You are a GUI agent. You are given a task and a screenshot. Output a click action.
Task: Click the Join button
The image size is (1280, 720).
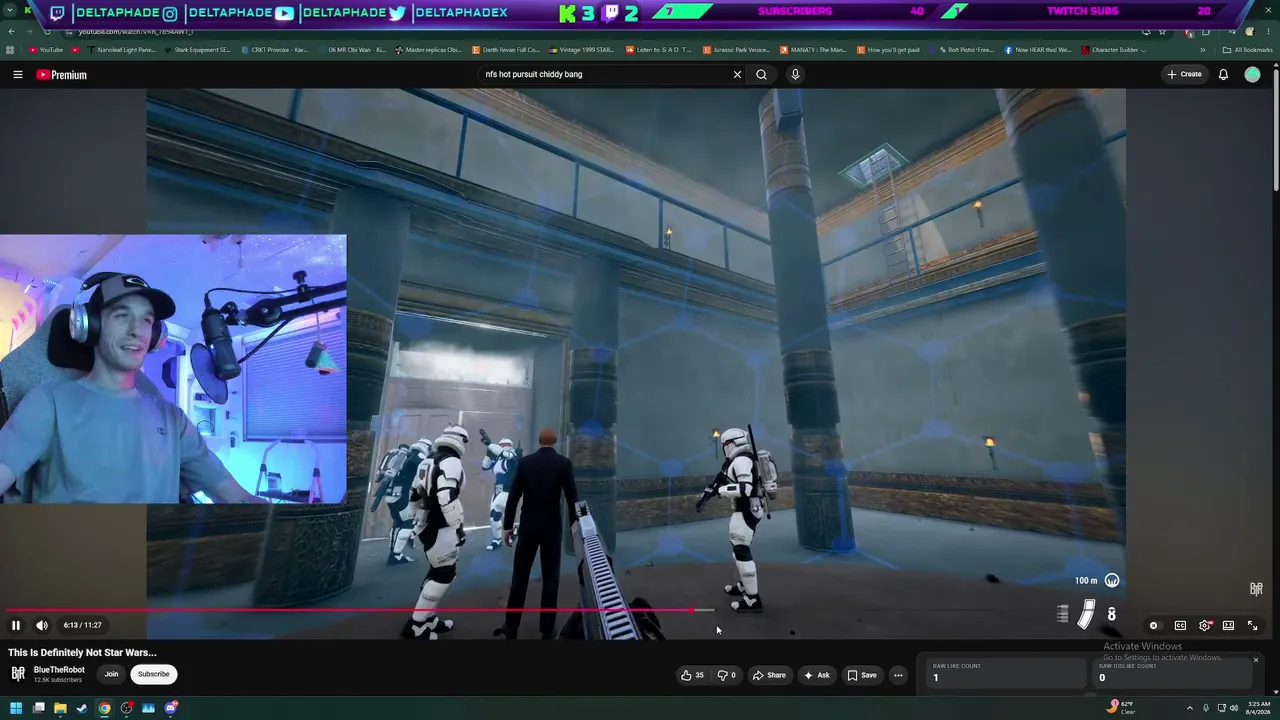click(x=111, y=674)
